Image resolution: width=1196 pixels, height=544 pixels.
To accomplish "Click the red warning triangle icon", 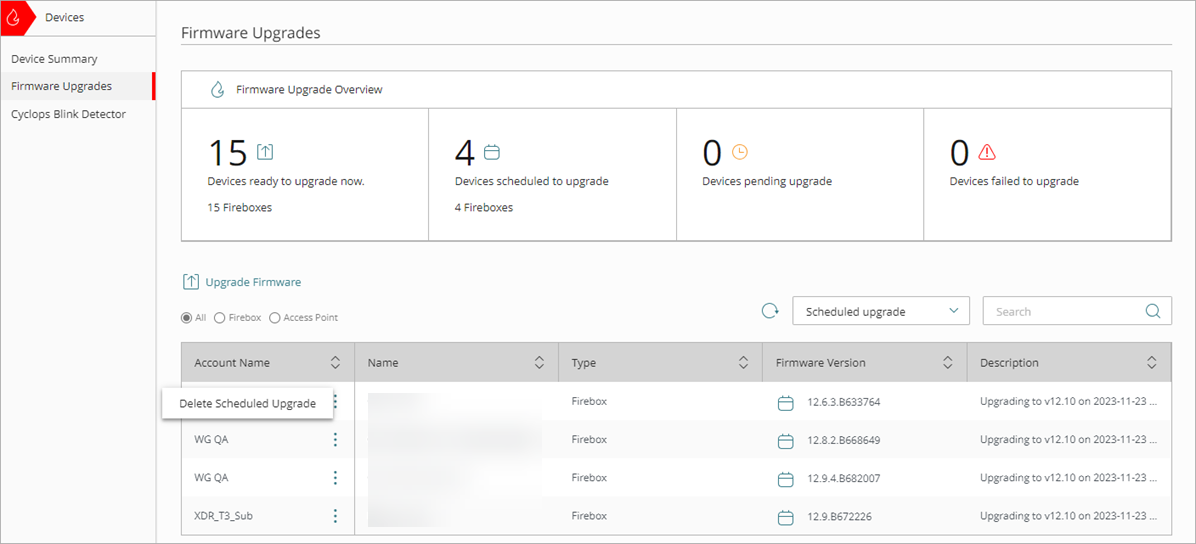I will (x=987, y=152).
